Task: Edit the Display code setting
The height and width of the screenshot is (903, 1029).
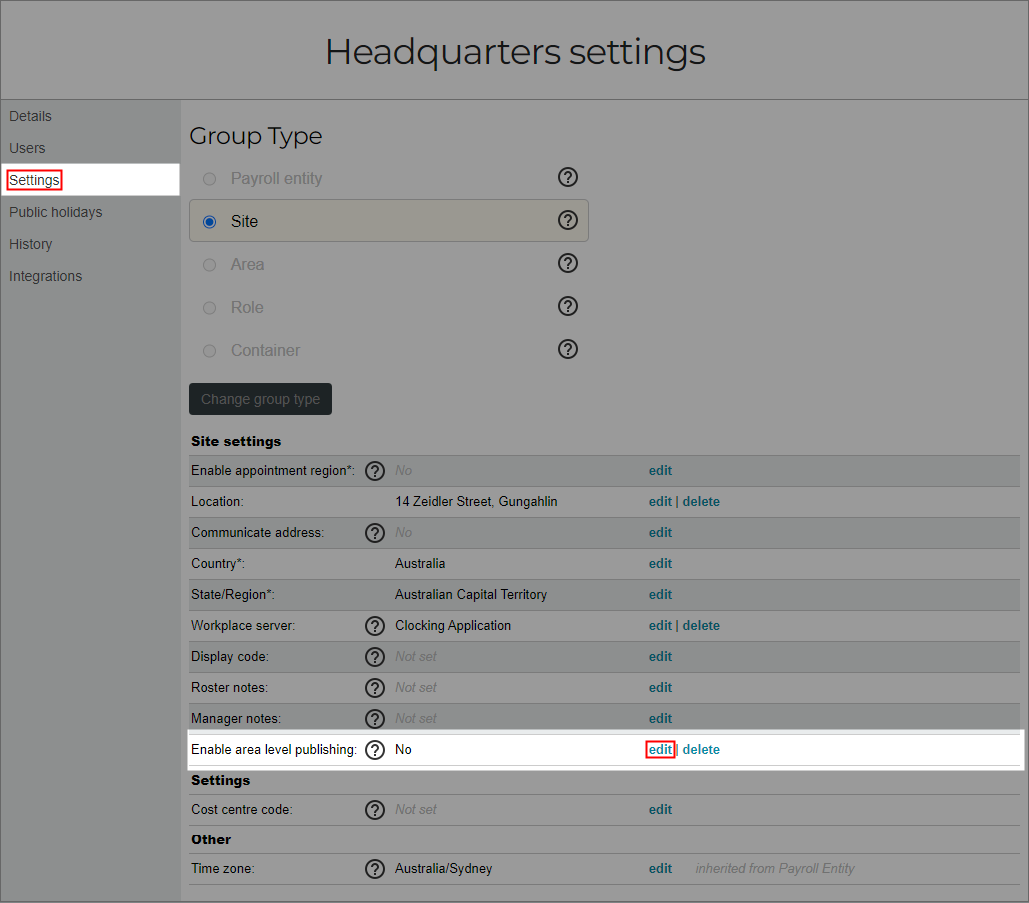Action: (x=660, y=656)
